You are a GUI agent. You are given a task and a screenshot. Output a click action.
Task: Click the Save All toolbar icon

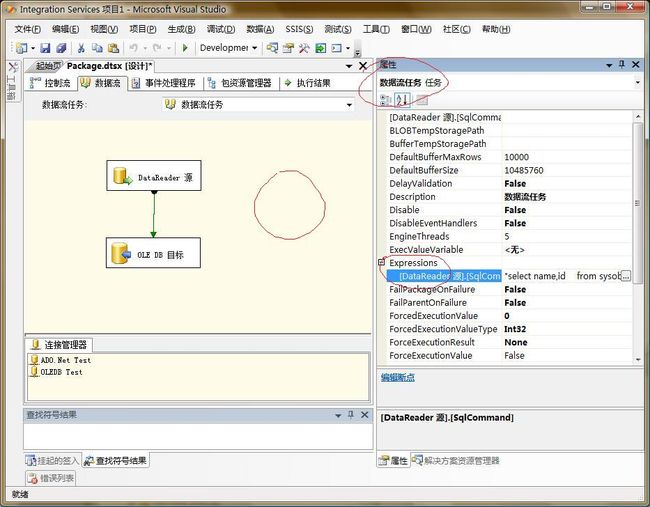point(61,48)
